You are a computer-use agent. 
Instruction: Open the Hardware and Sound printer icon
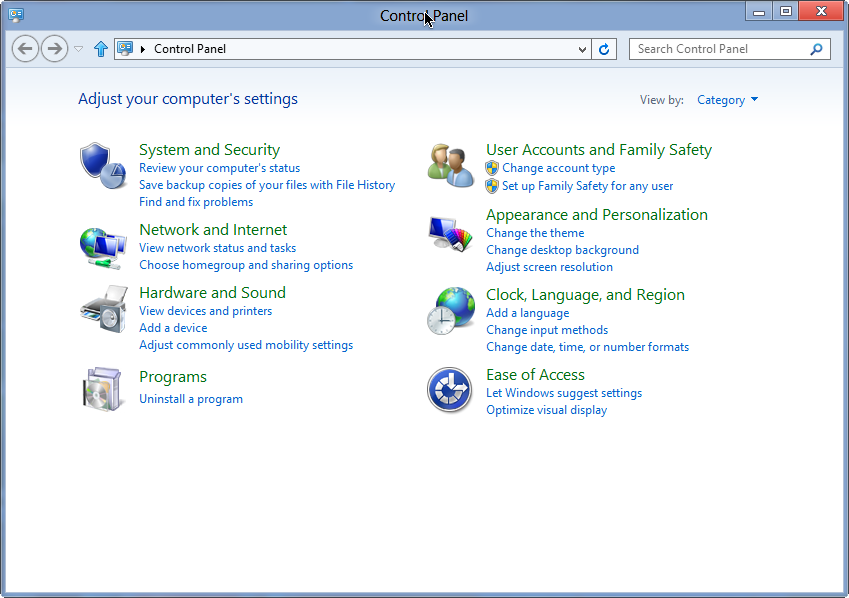104,309
